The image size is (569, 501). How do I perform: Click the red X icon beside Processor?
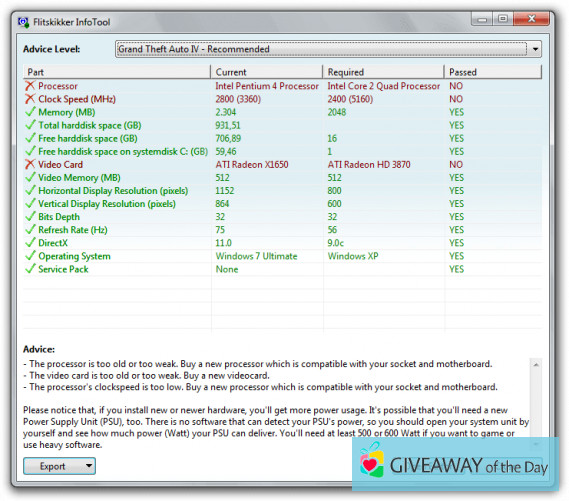[30, 86]
